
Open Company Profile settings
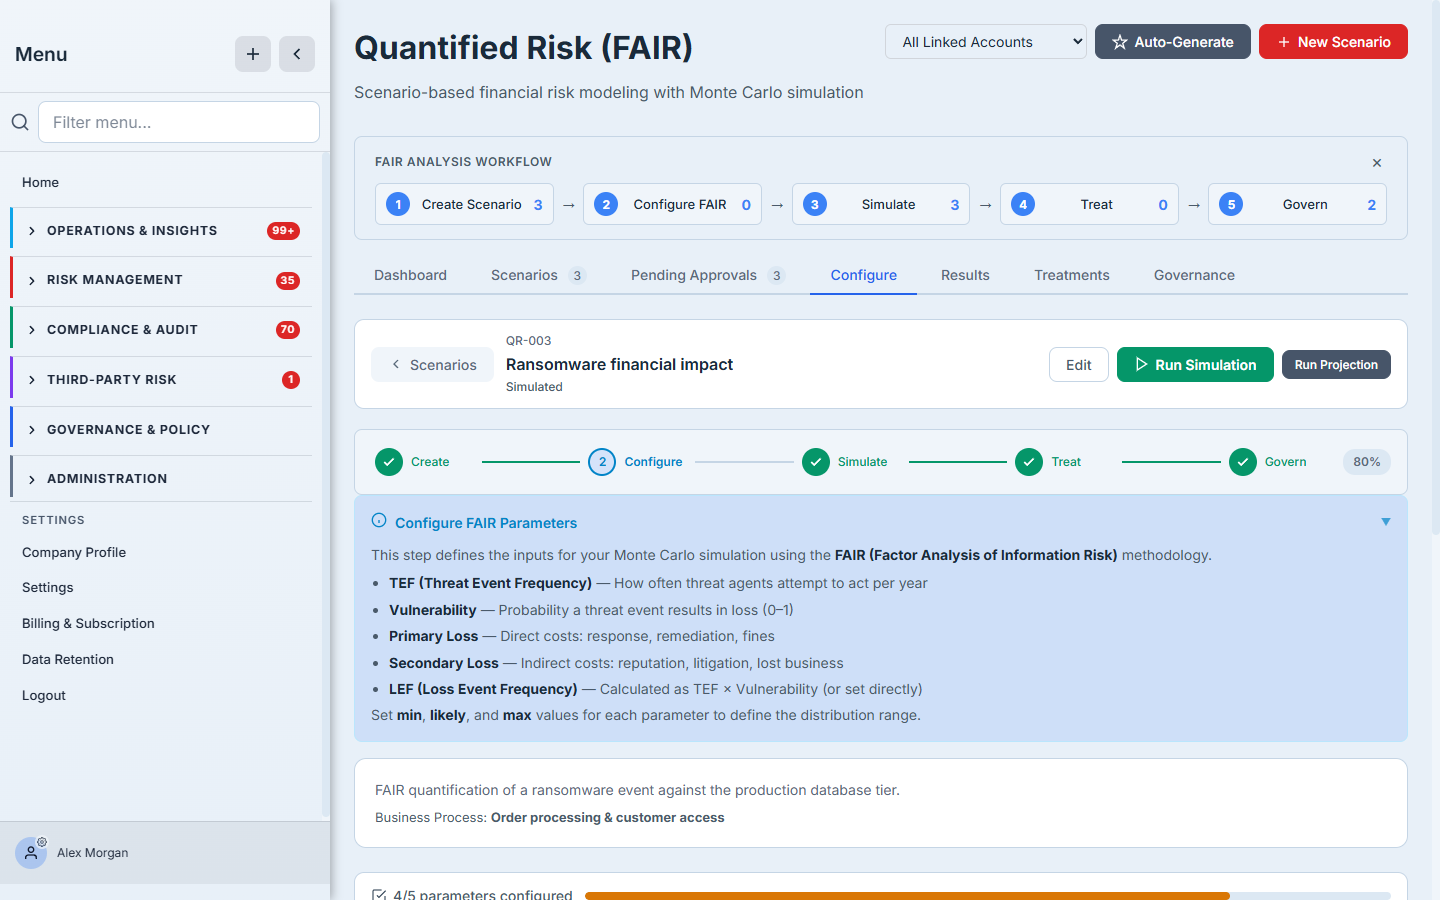tap(74, 552)
